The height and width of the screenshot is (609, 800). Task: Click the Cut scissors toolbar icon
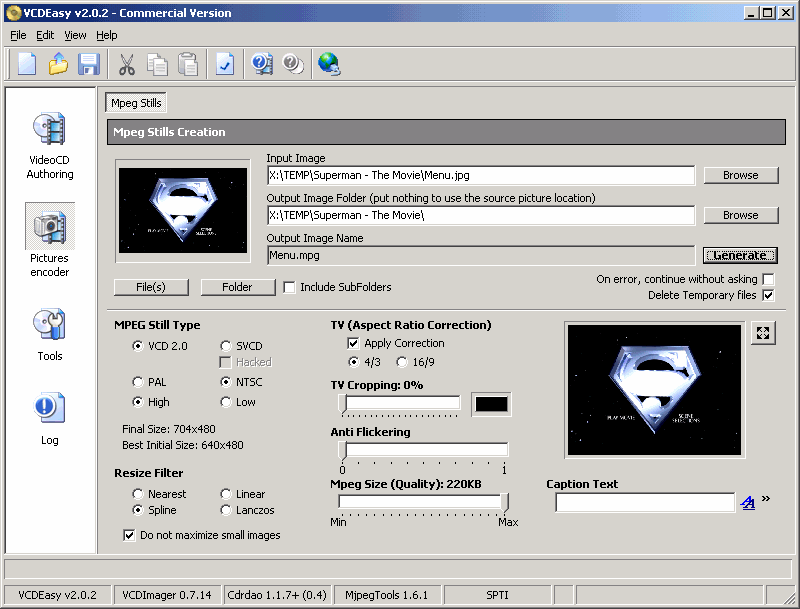pos(127,64)
